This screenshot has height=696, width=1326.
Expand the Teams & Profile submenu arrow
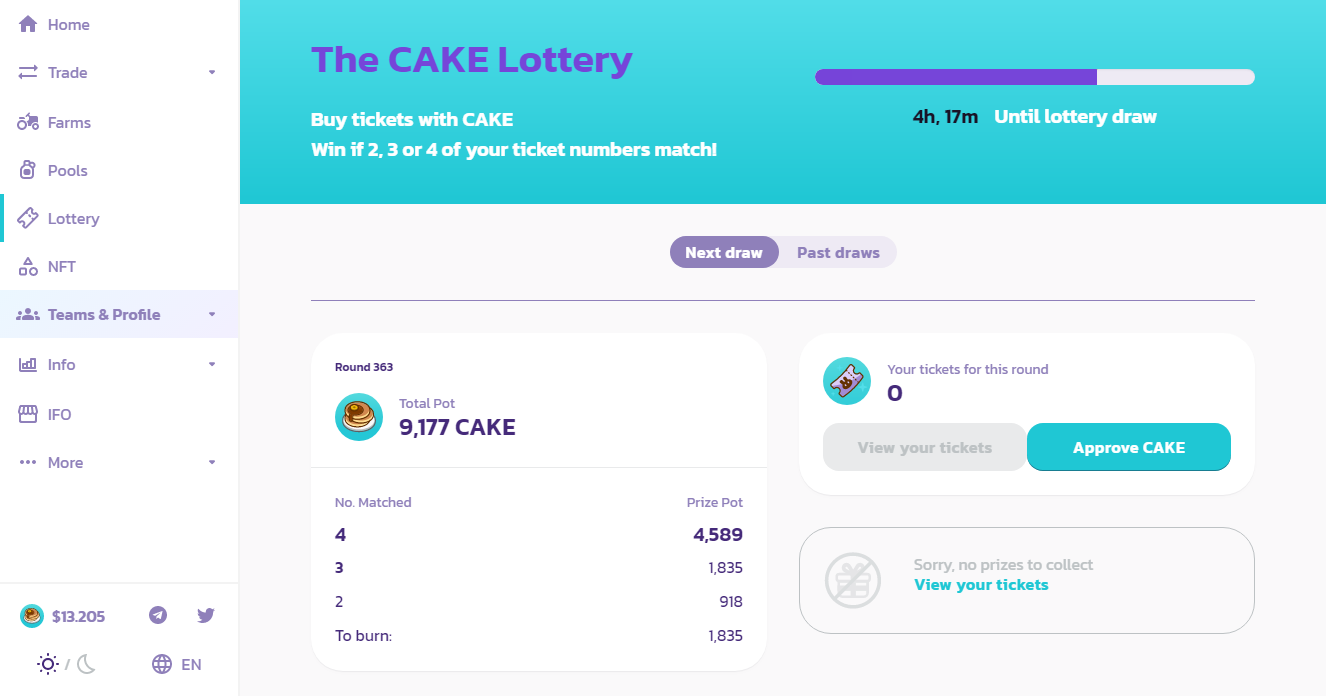(x=212, y=314)
